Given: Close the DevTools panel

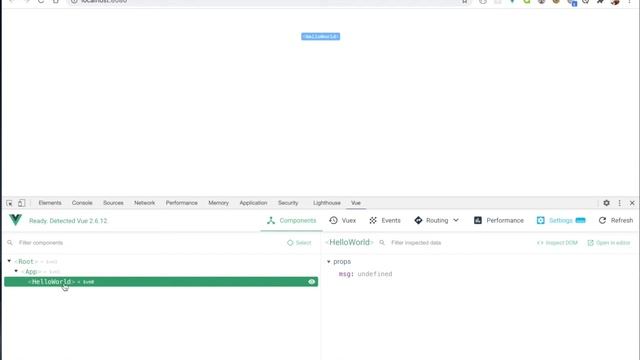Looking at the screenshot, I should tap(632, 203).
